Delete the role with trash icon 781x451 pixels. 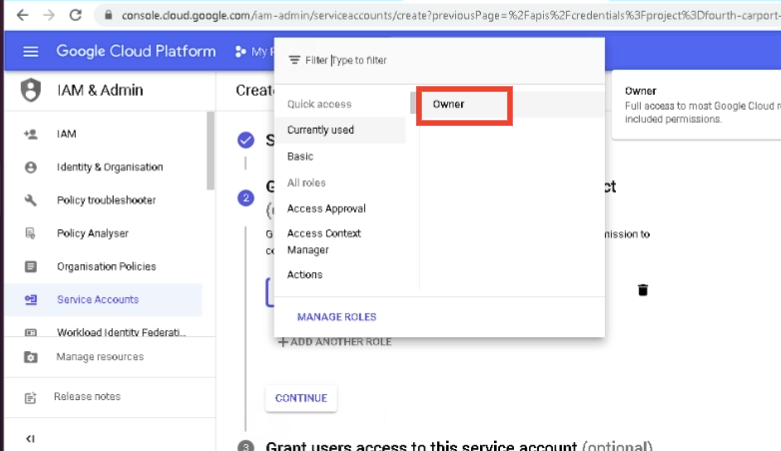tap(643, 290)
